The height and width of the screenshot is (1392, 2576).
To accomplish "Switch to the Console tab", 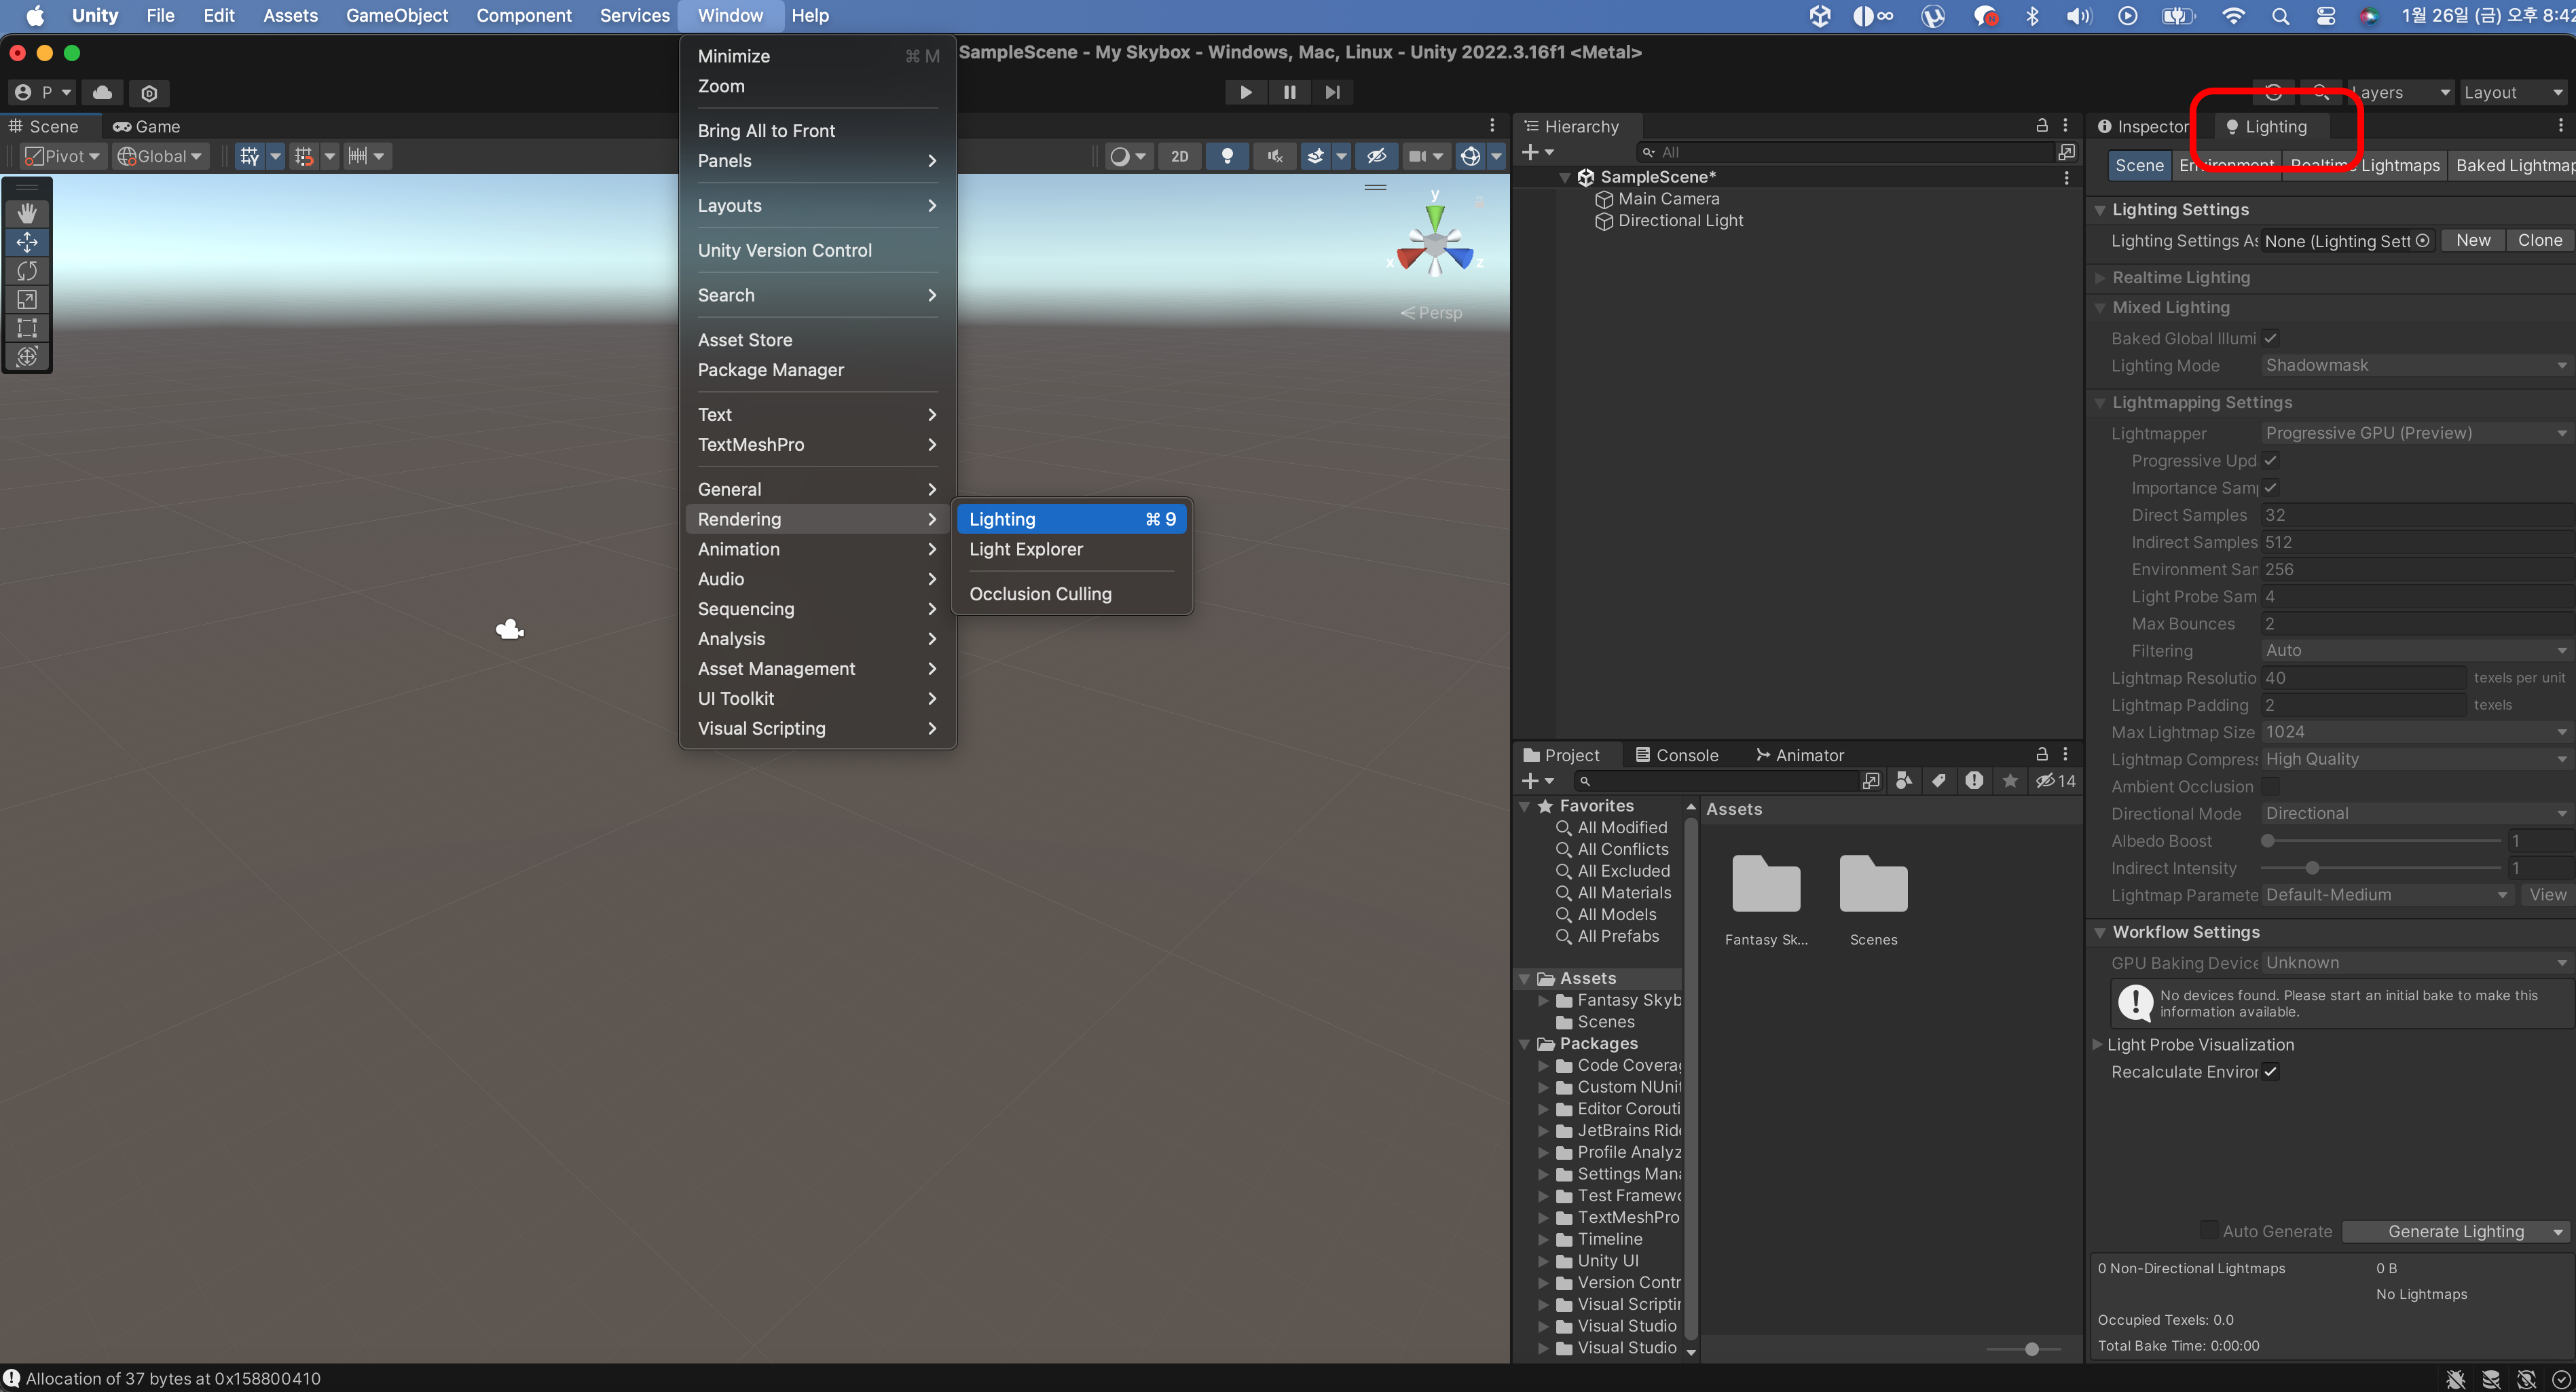I will point(1677,755).
